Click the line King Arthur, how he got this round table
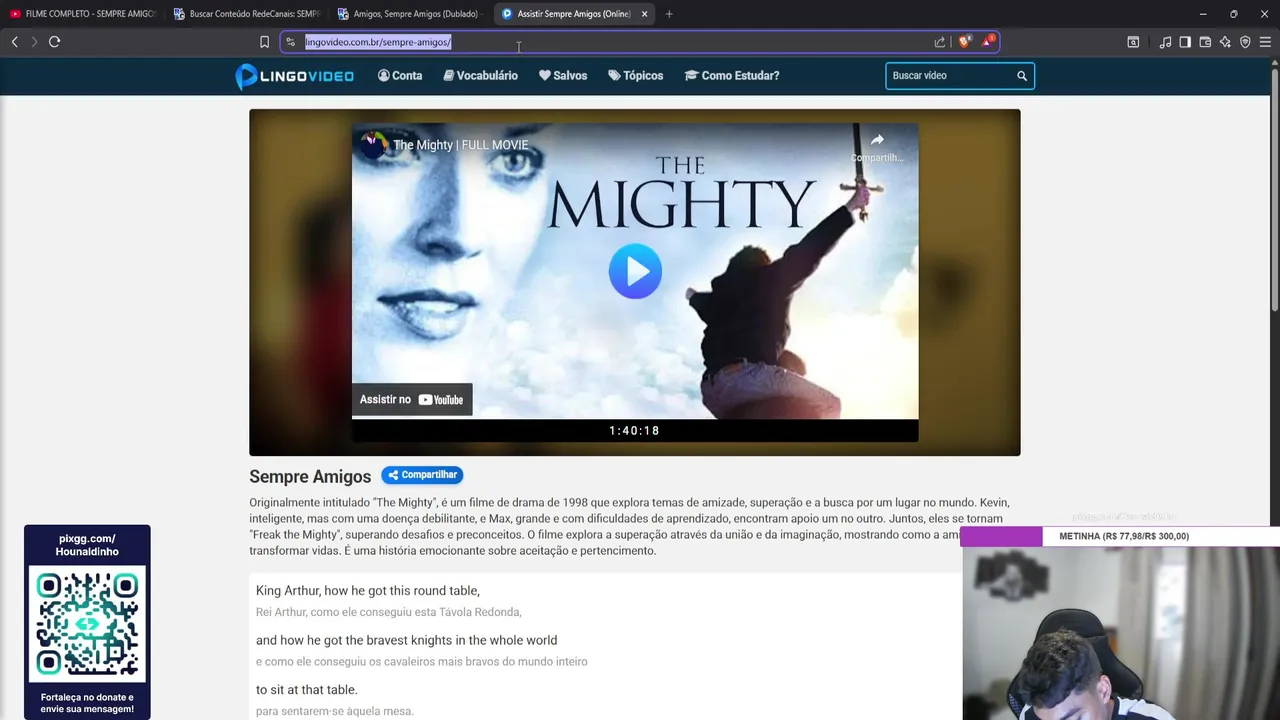Image resolution: width=1280 pixels, height=720 pixels. (368, 591)
